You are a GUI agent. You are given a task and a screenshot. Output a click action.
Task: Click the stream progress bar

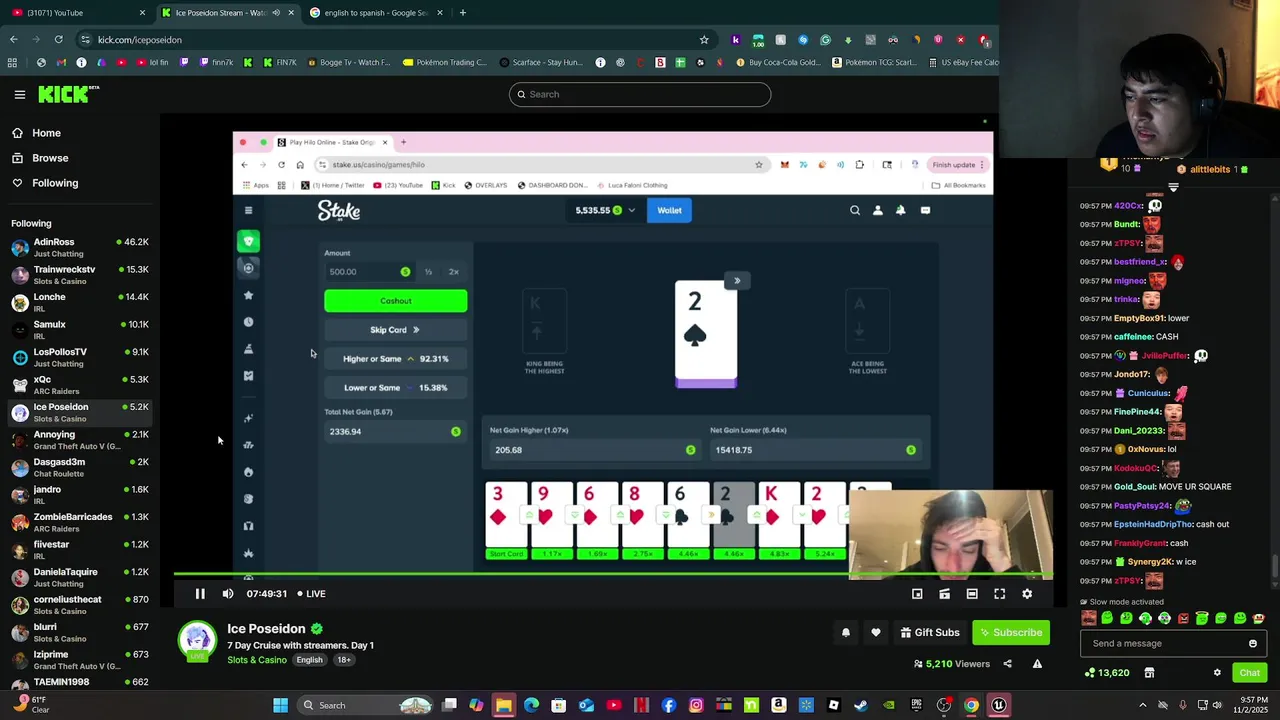point(612,575)
